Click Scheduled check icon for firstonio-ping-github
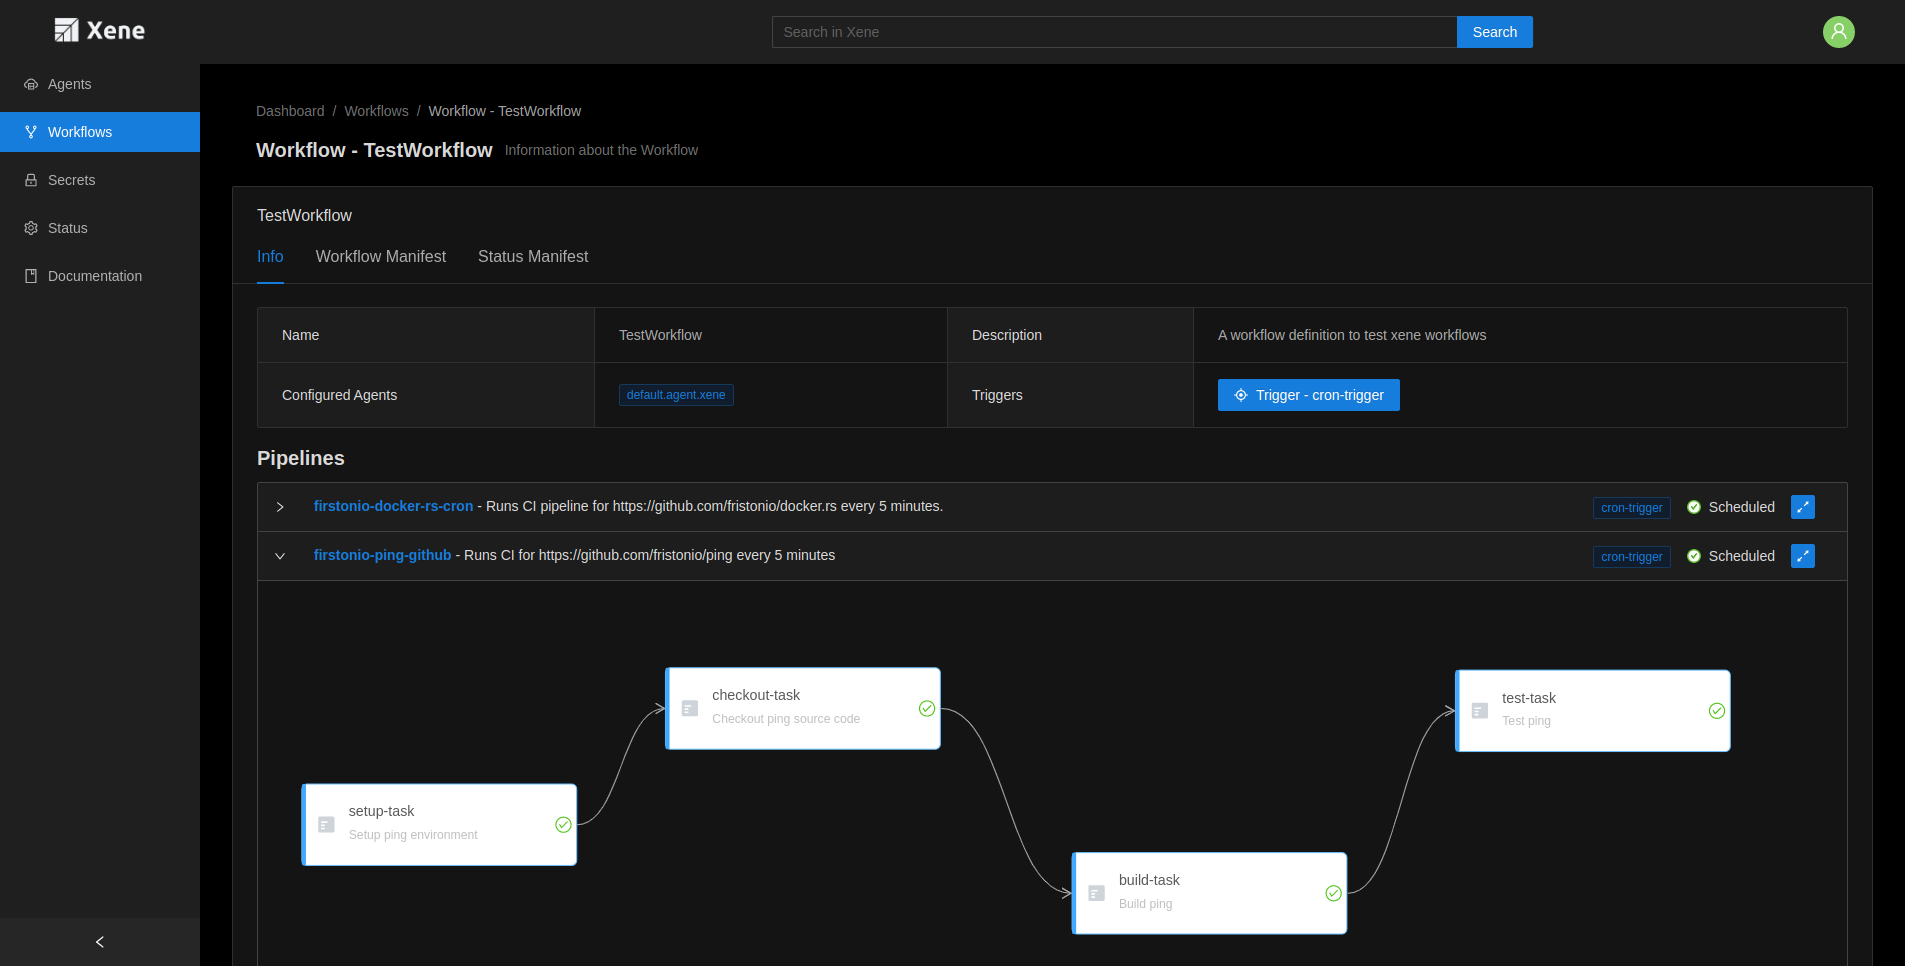This screenshot has height=966, width=1905. point(1694,556)
